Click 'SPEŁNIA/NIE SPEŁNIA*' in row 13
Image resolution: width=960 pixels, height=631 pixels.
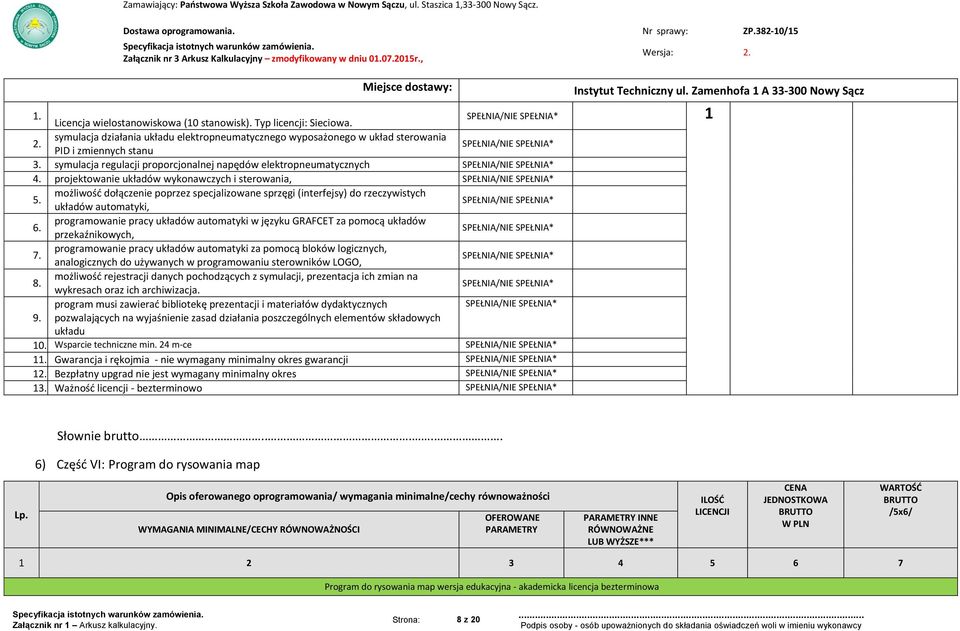[x=511, y=387]
